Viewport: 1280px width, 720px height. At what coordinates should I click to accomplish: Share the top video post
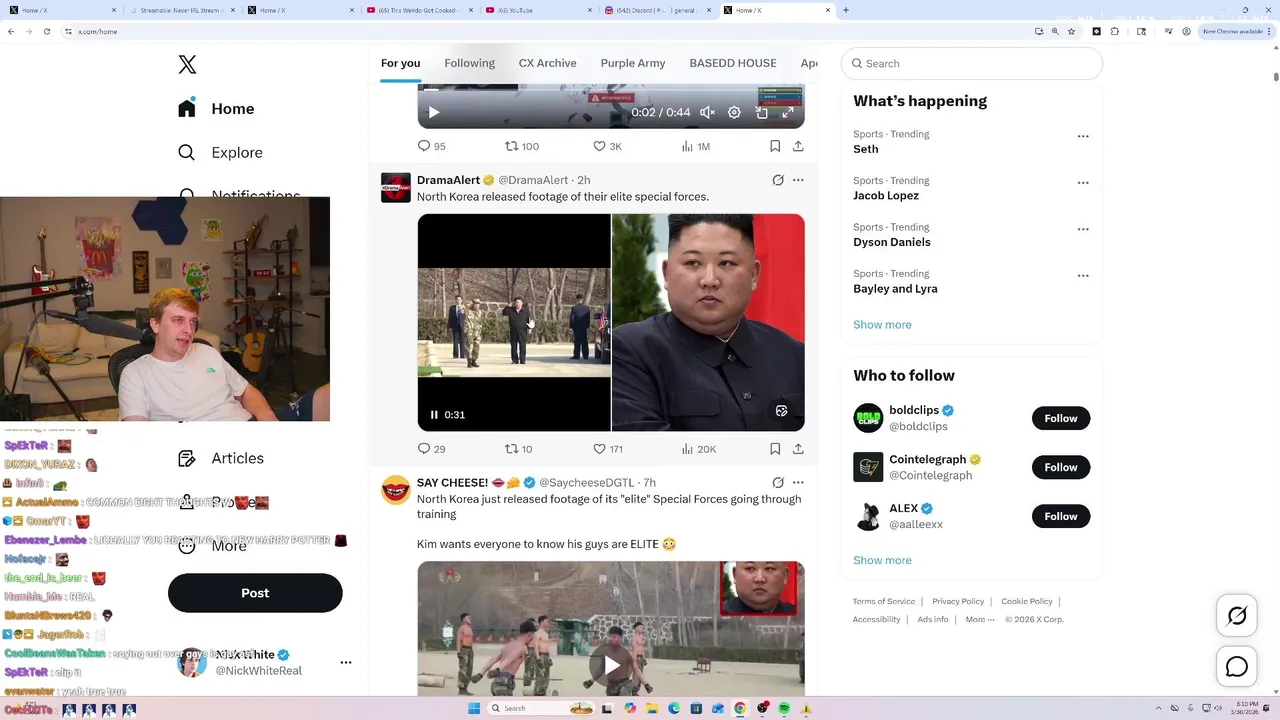[798, 146]
